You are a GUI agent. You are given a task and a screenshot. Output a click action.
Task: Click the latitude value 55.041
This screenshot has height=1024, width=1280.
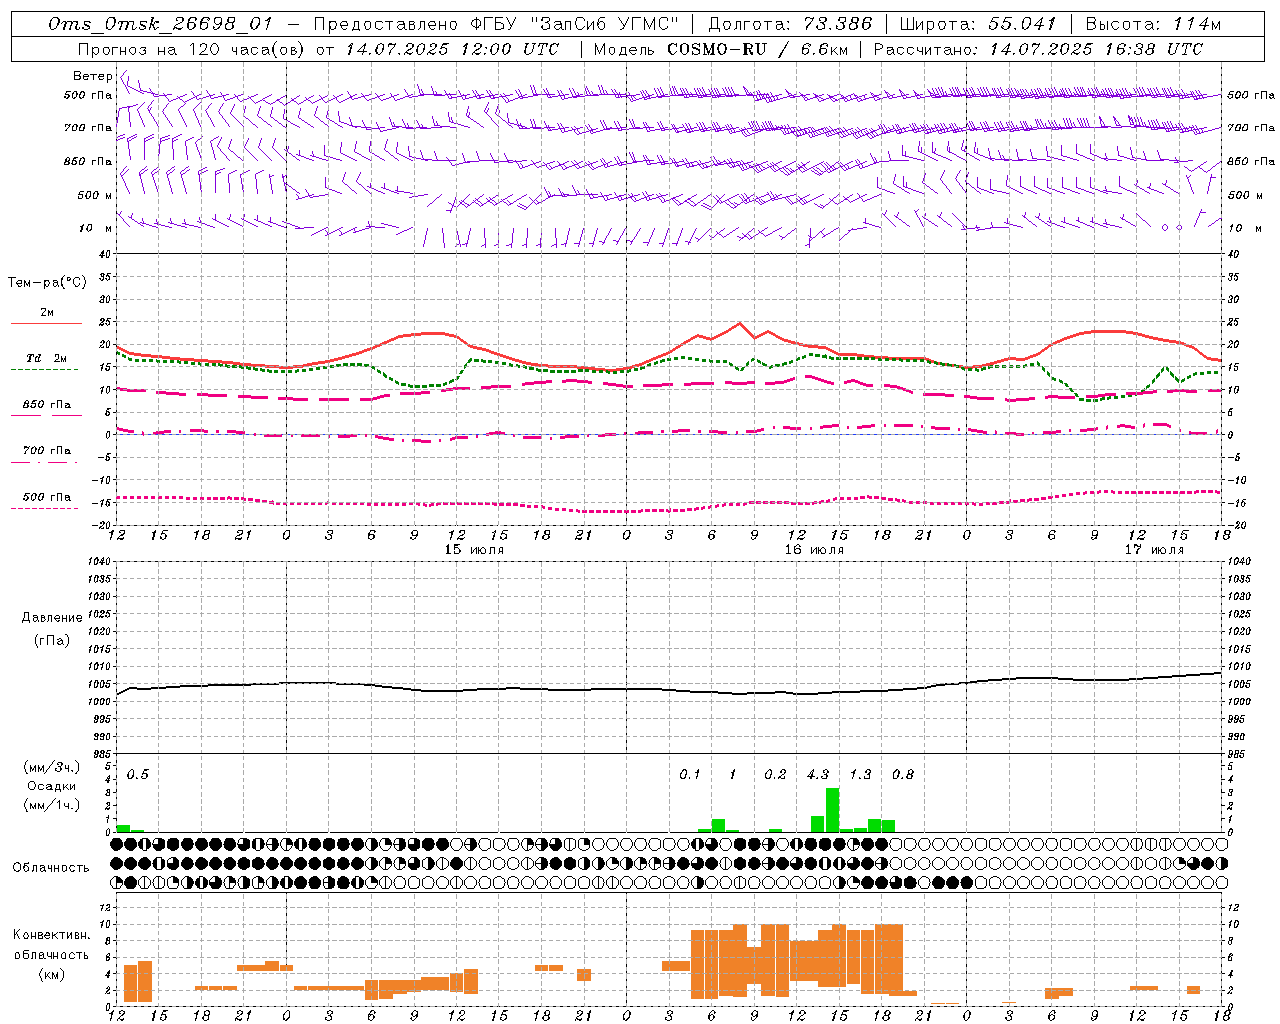point(1022,24)
